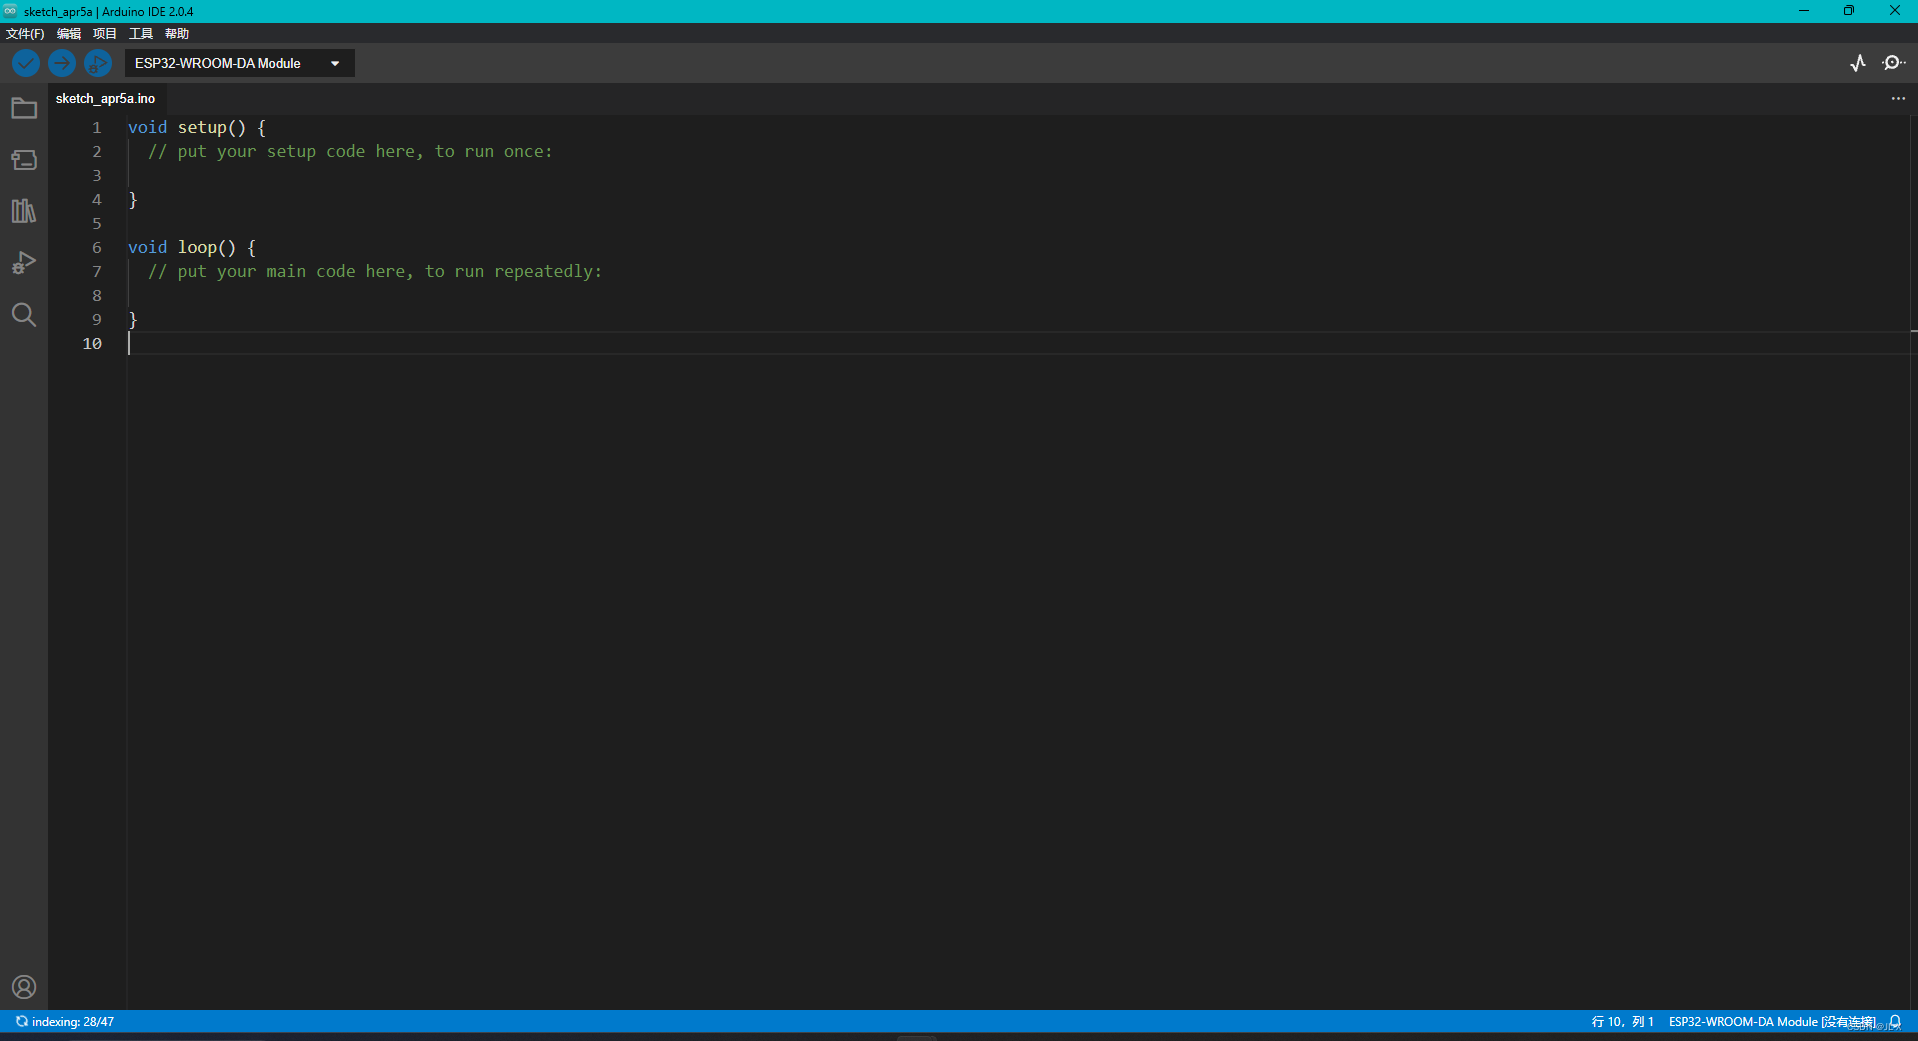Open the Search sidebar icon
The height and width of the screenshot is (1041, 1918).
24,315
